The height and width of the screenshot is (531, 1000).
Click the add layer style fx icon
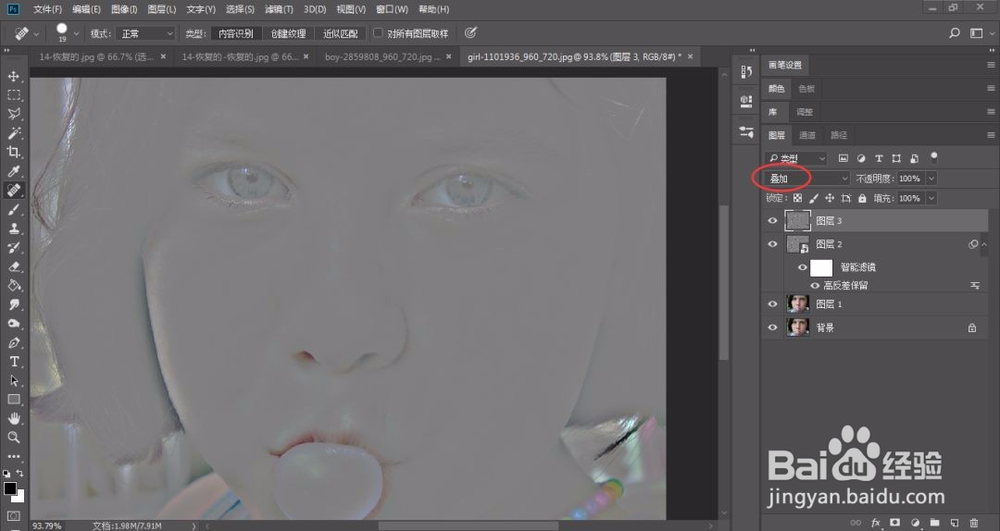pyautogui.click(x=876, y=523)
